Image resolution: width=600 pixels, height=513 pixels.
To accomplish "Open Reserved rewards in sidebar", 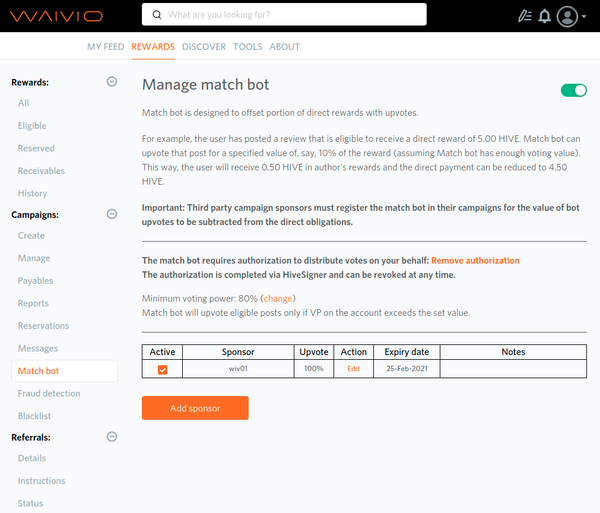I will click(36, 148).
